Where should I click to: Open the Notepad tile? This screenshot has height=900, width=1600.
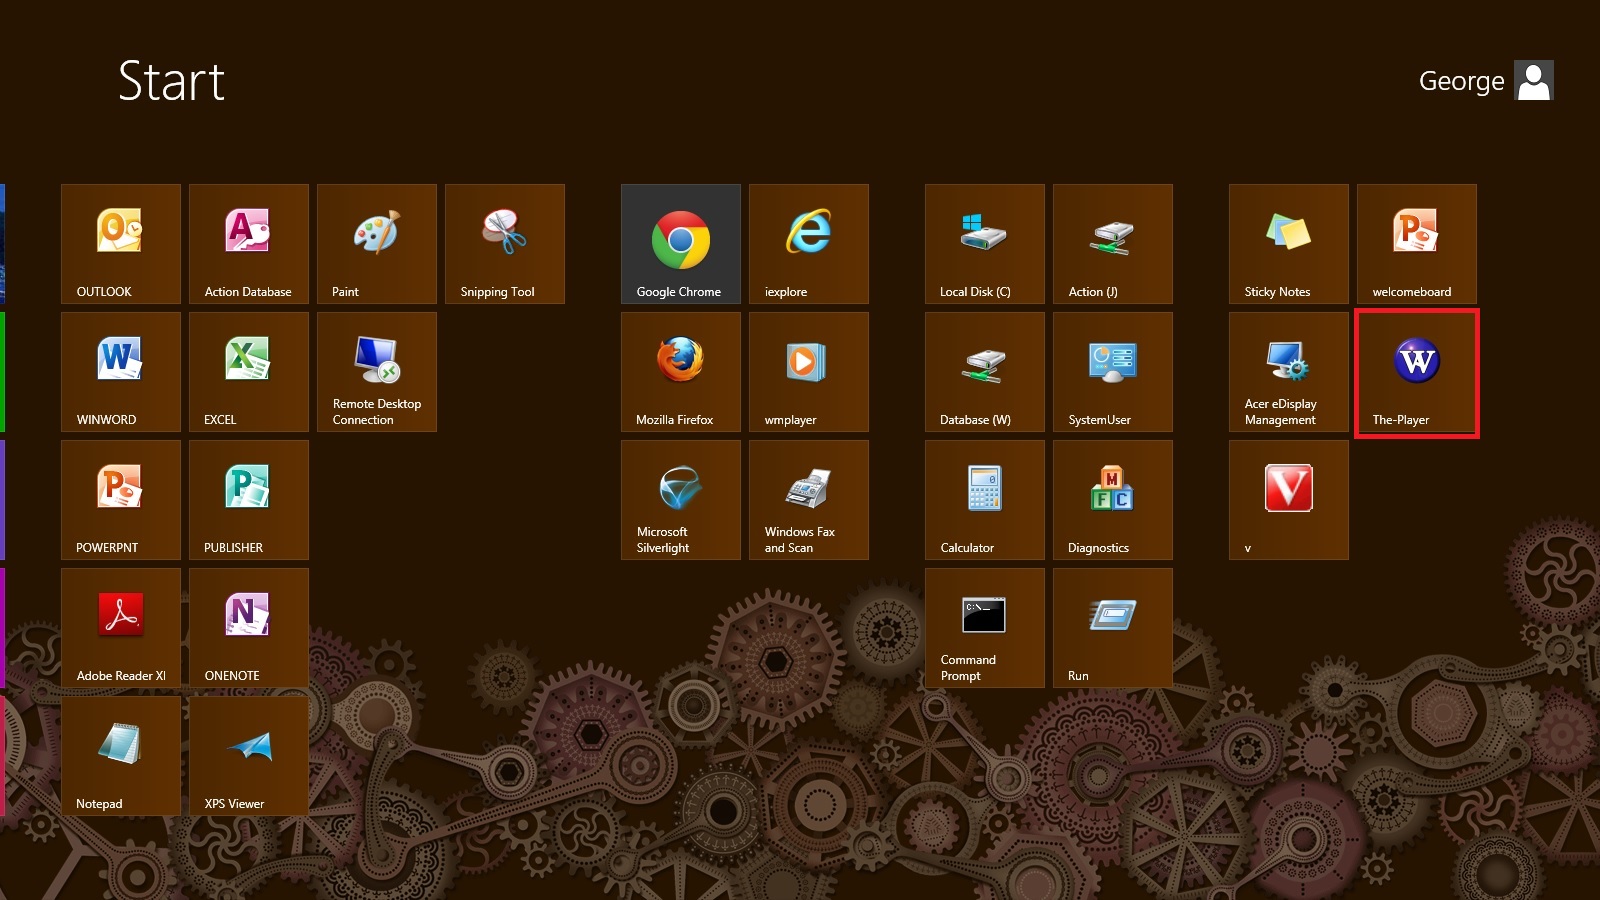121,756
